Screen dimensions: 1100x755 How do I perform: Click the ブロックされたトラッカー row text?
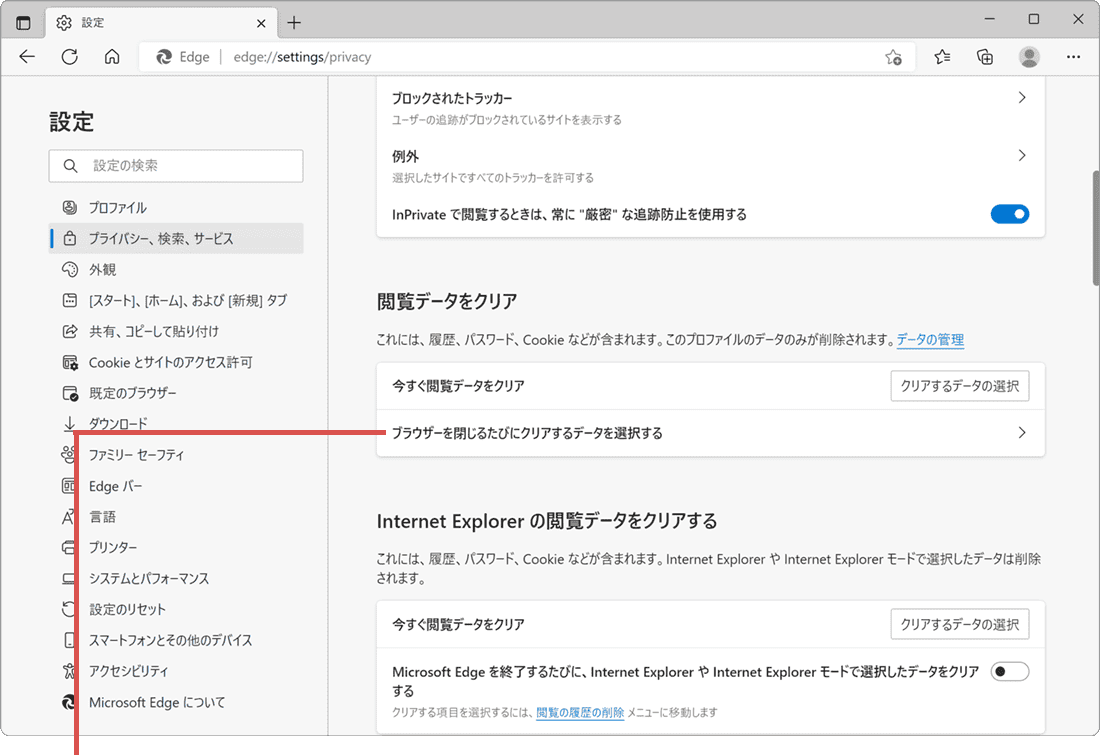tap(452, 98)
